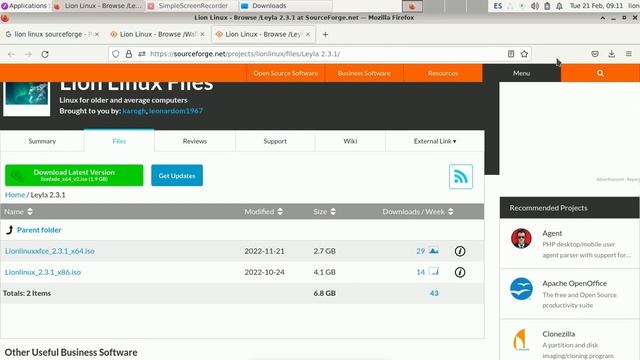The width and height of the screenshot is (640, 360).
Task: Open the Pocket save icon
Action: (595, 54)
